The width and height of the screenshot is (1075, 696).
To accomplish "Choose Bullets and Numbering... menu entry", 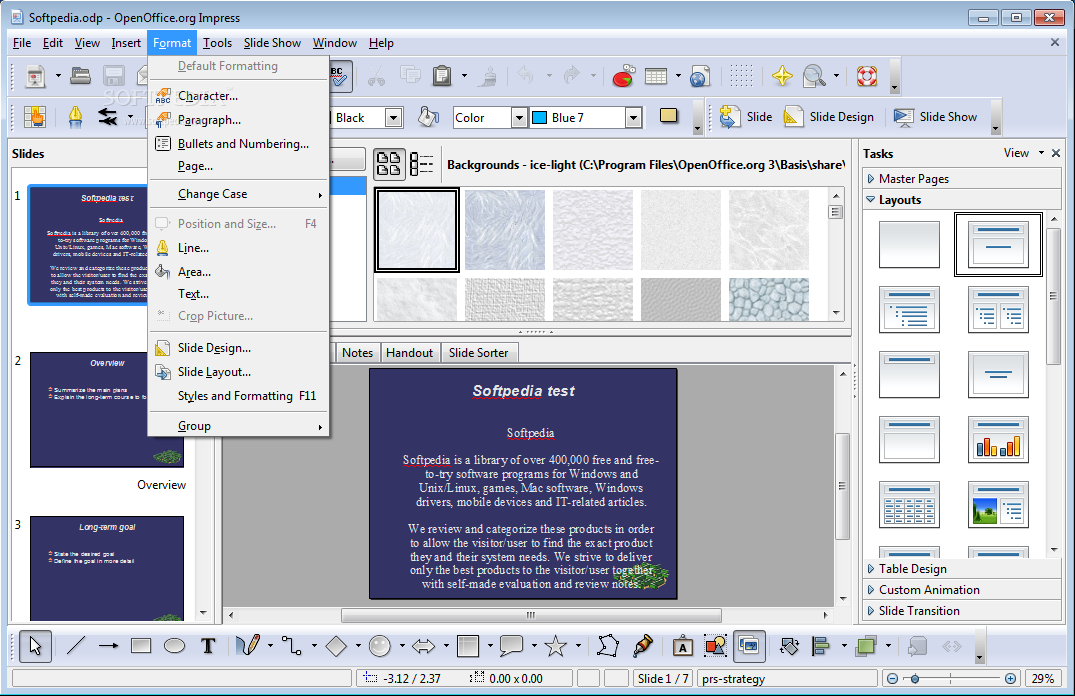I will pyautogui.click(x=238, y=144).
